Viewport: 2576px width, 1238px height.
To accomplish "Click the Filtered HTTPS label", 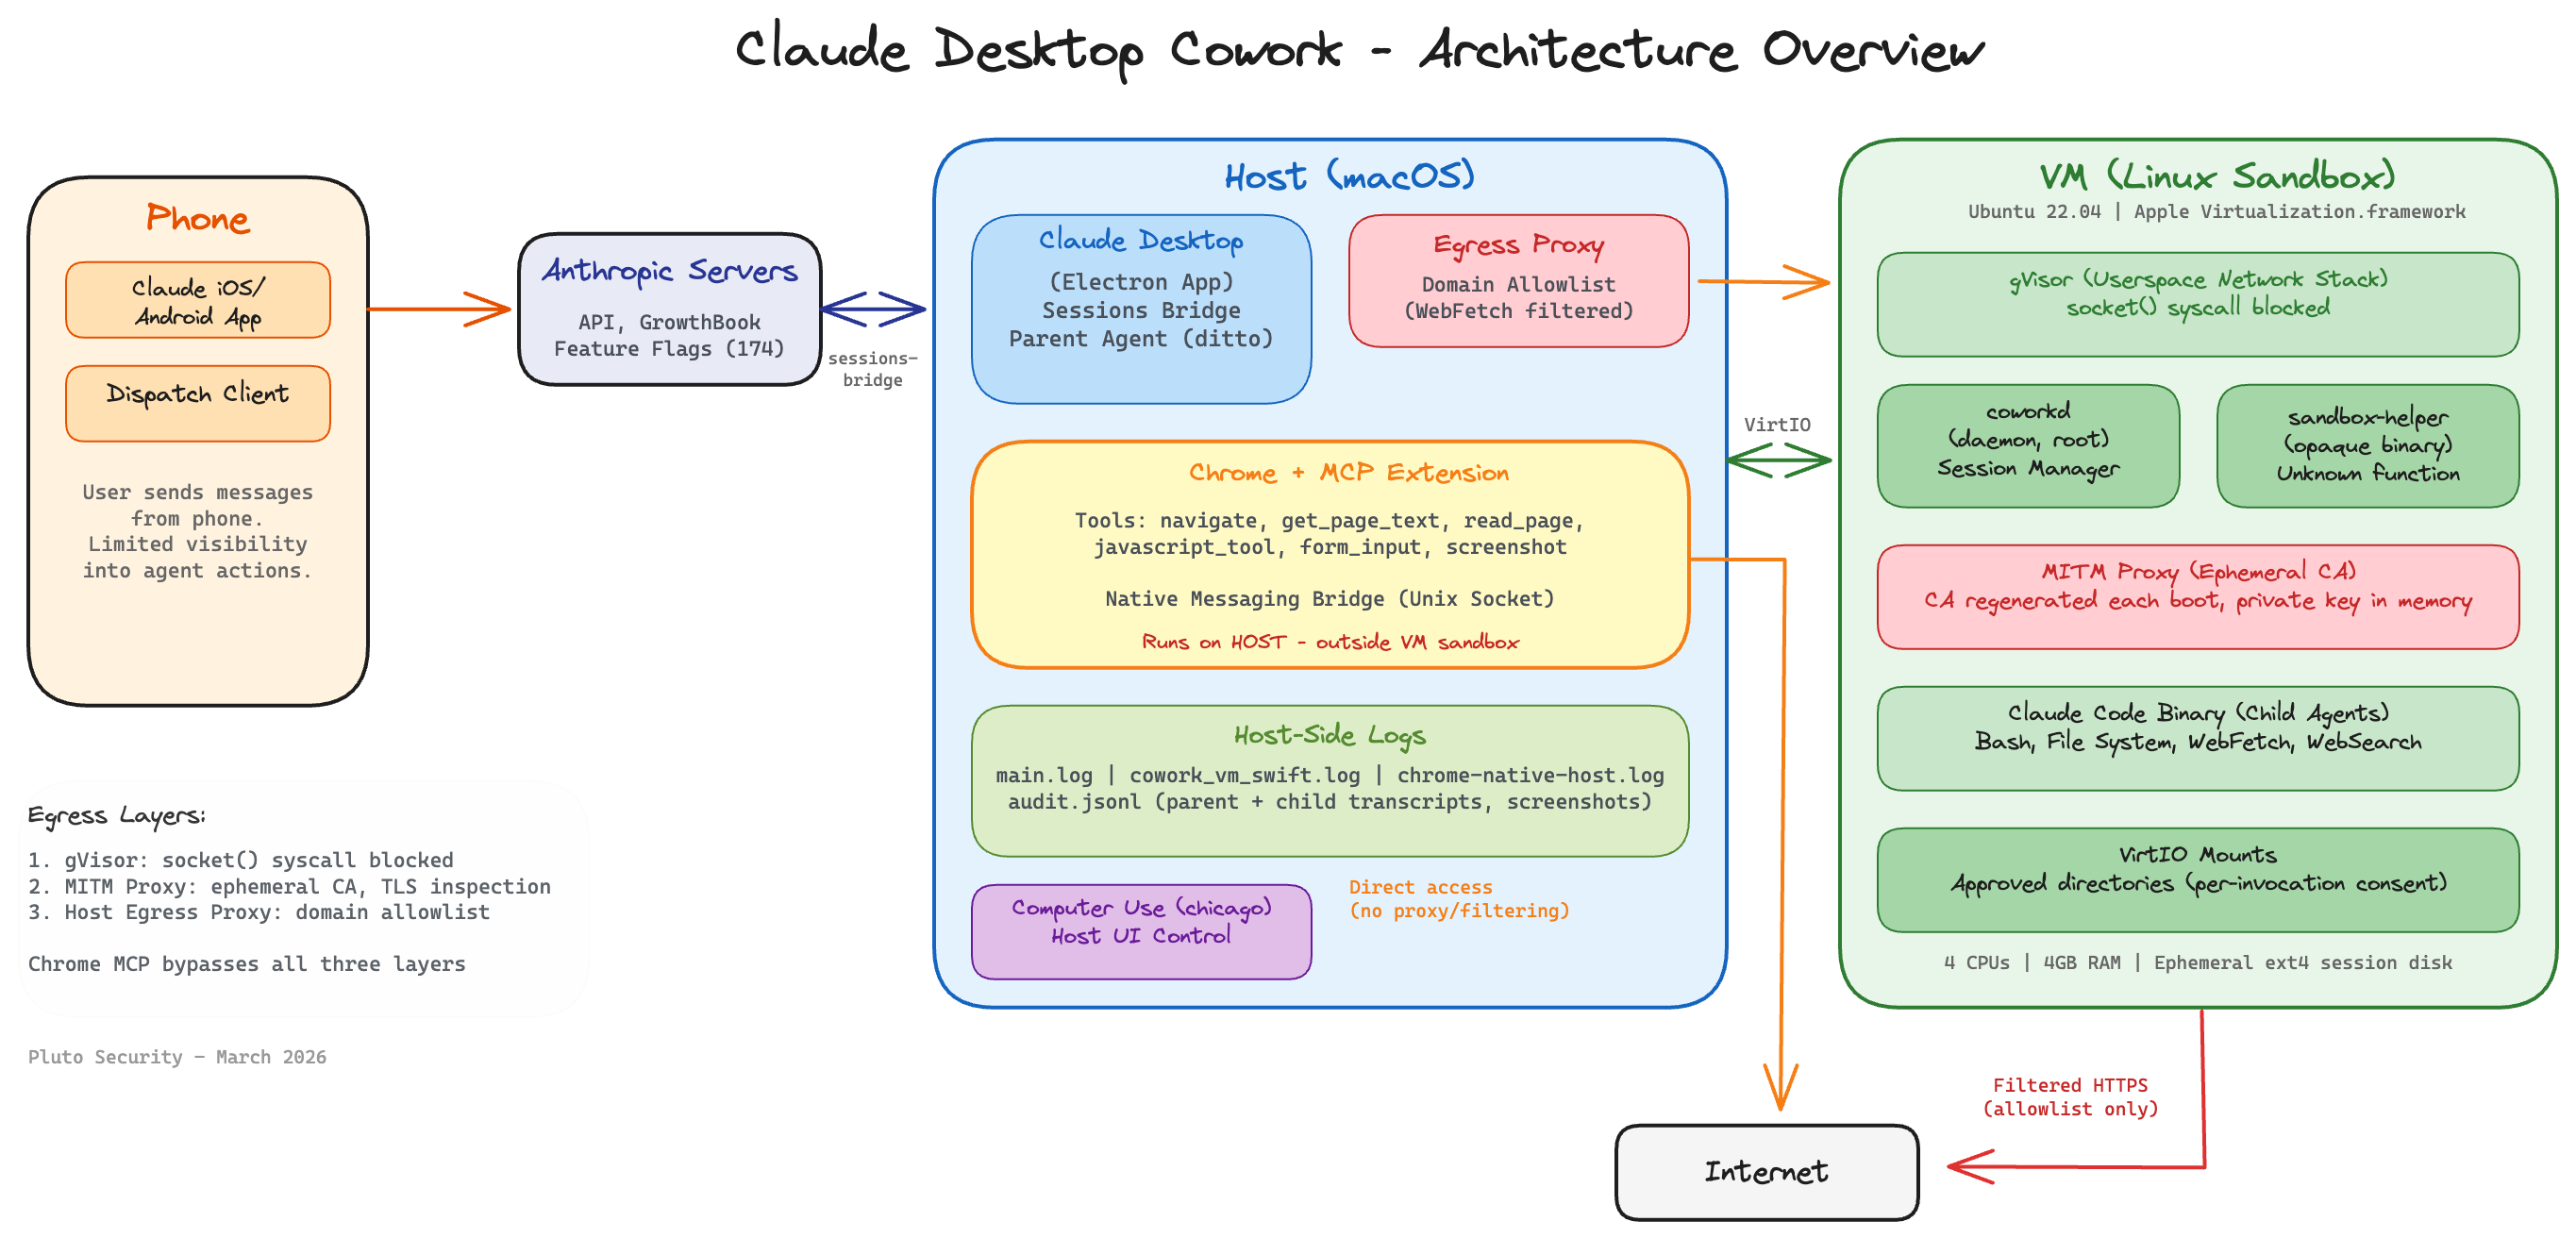I will click(x=2069, y=1096).
